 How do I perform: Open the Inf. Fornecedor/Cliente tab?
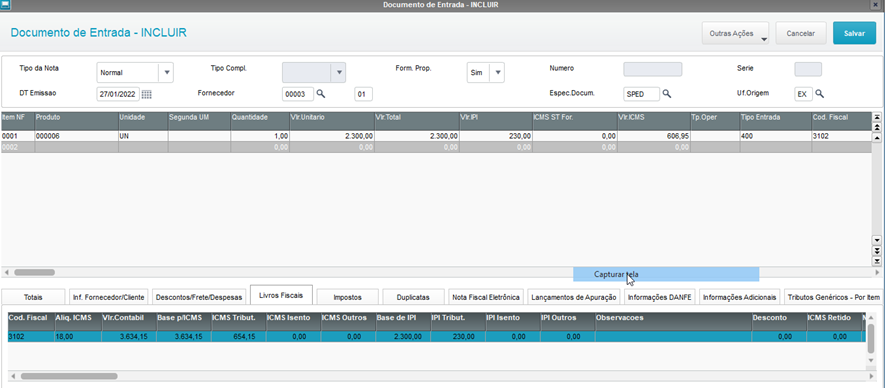point(108,297)
